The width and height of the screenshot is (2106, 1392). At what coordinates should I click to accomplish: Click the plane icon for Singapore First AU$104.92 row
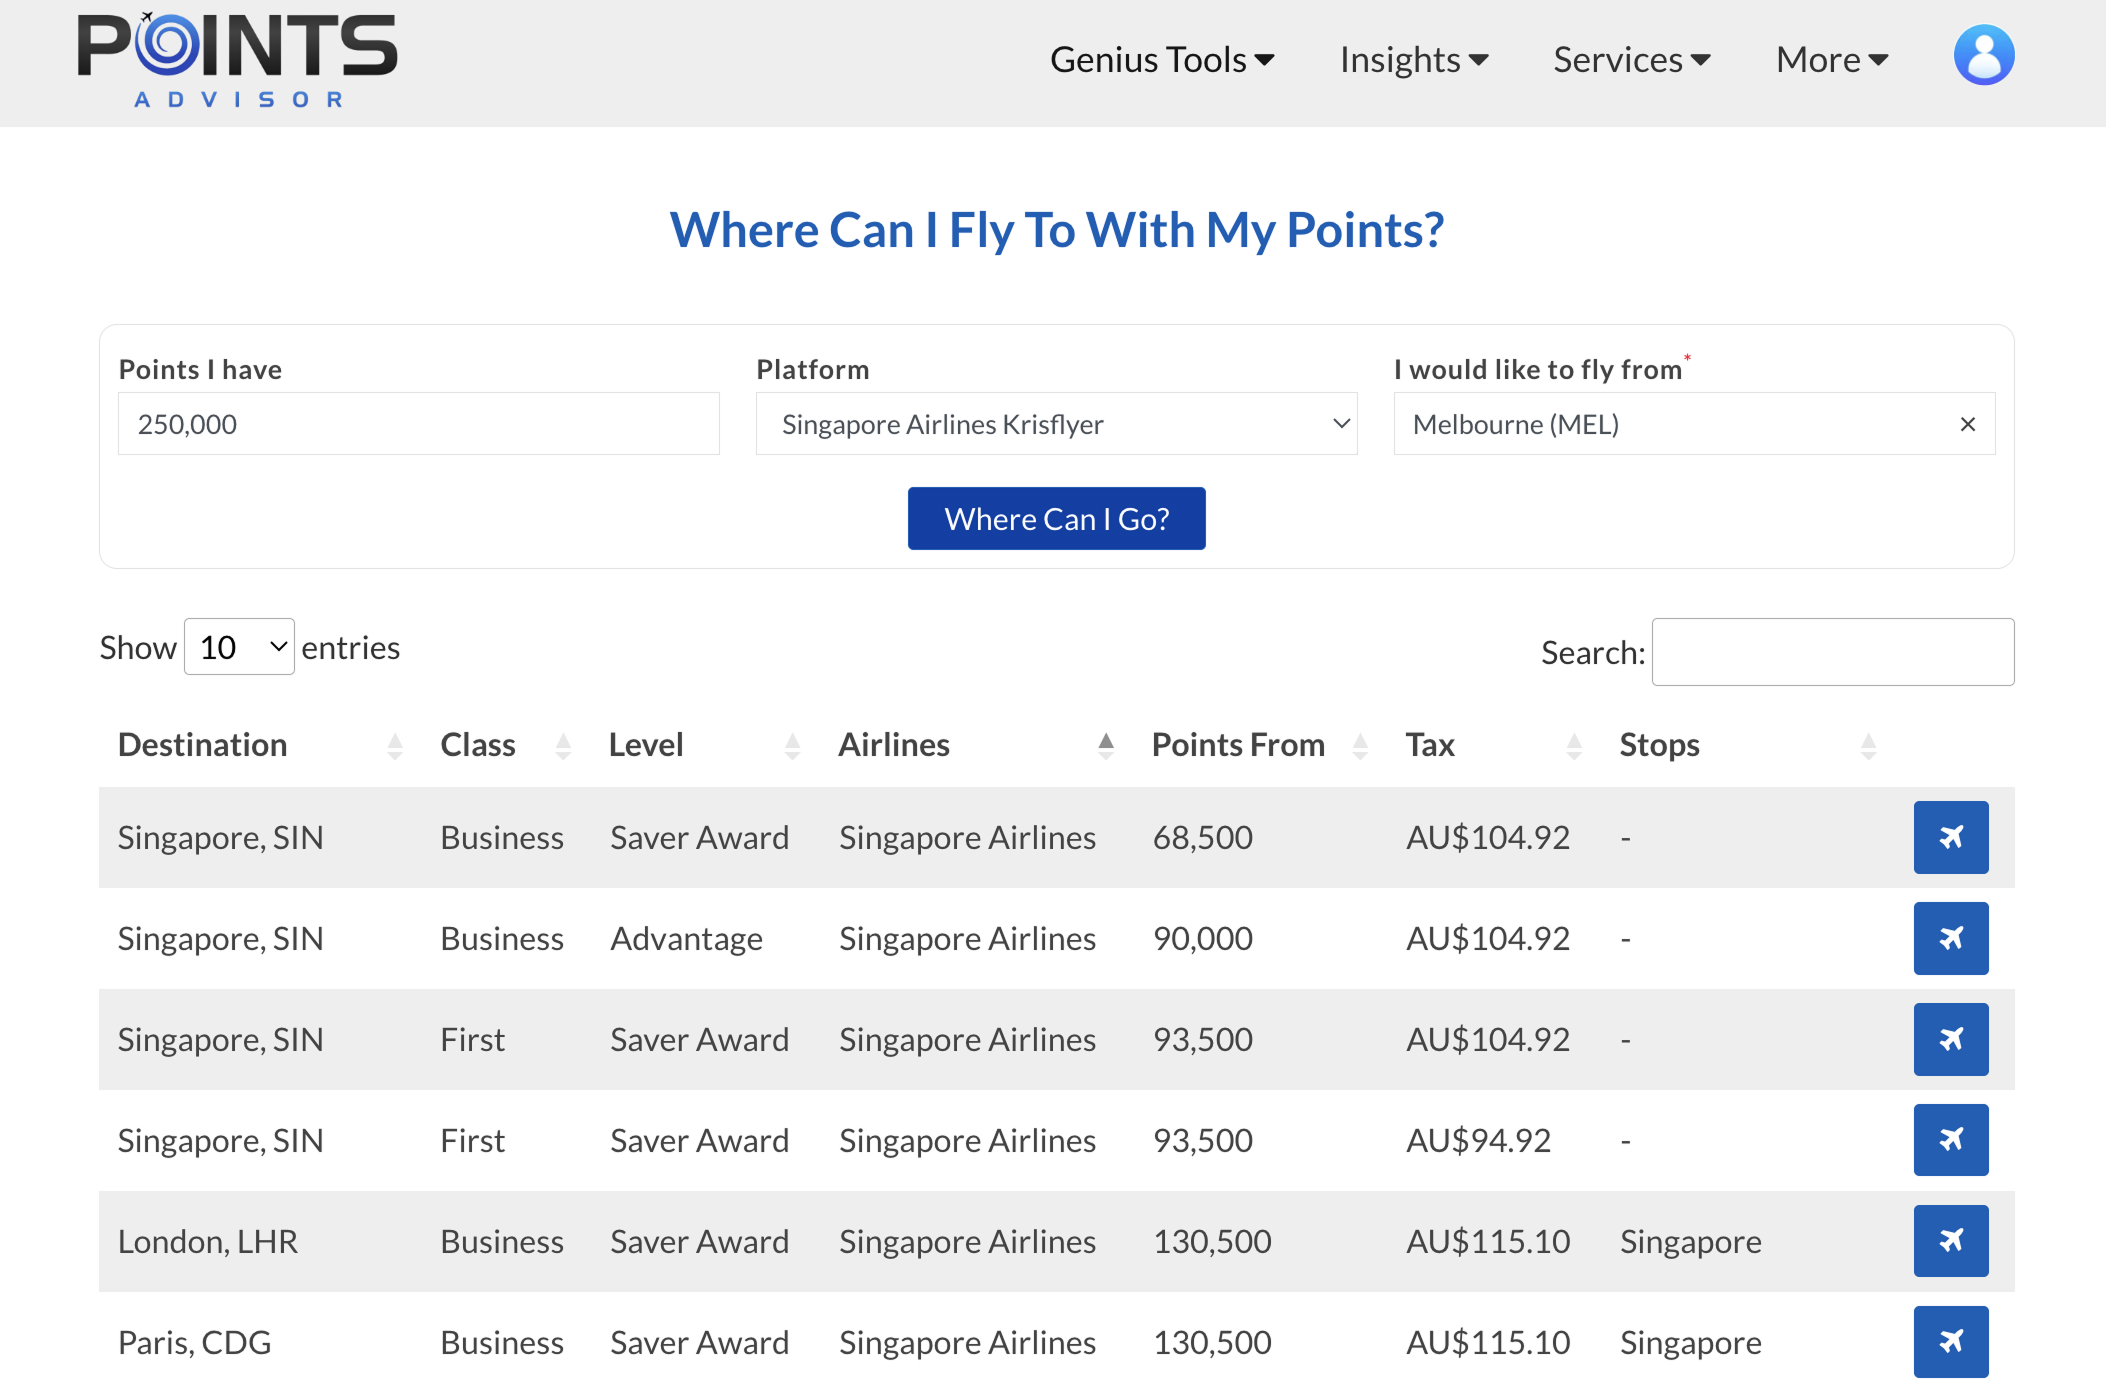point(1950,1039)
